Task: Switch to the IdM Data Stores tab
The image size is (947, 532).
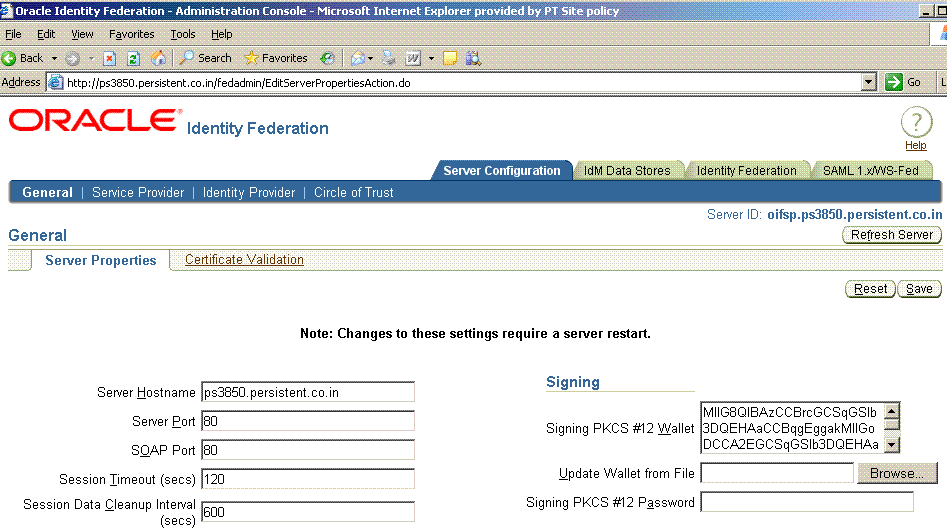Action: 627,171
